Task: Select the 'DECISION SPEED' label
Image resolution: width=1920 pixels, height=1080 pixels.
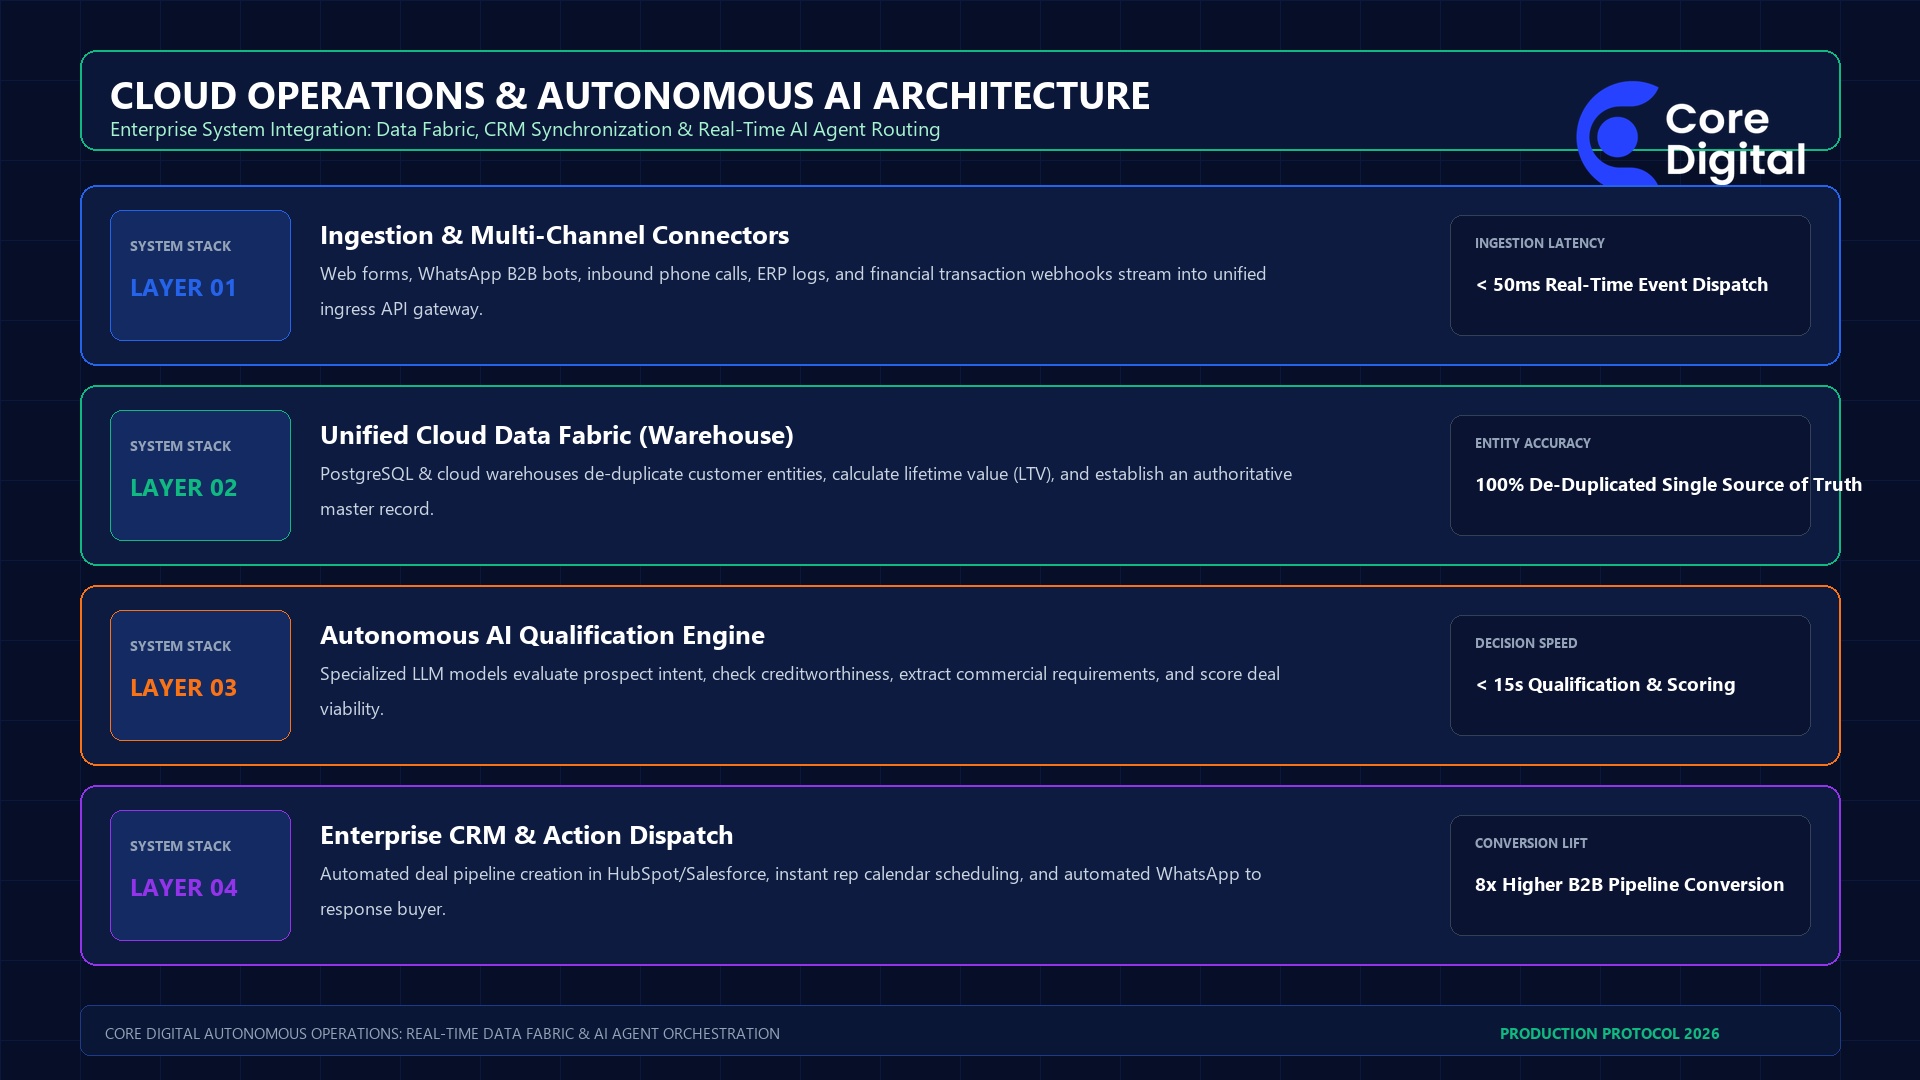Action: tap(1526, 643)
